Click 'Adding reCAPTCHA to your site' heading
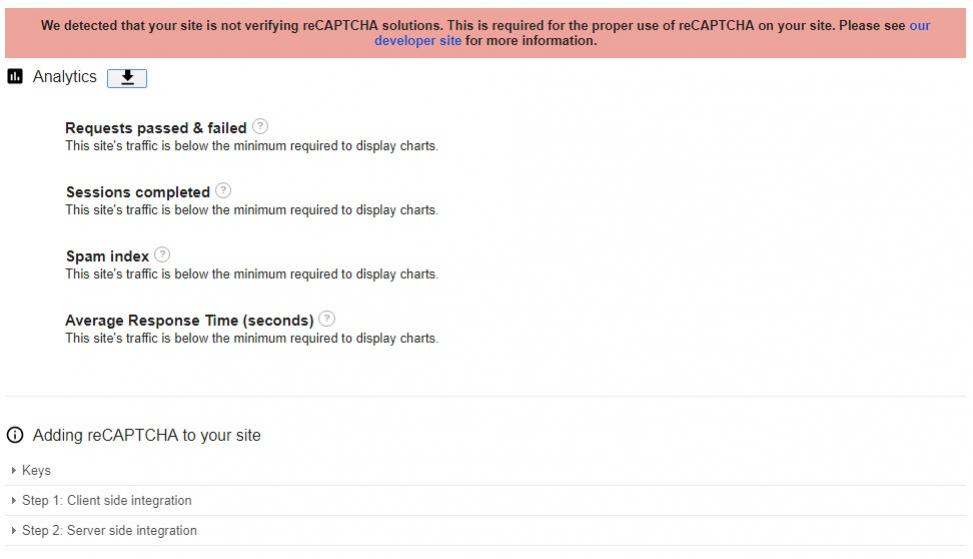Viewport: 973px width, 559px height. point(146,436)
